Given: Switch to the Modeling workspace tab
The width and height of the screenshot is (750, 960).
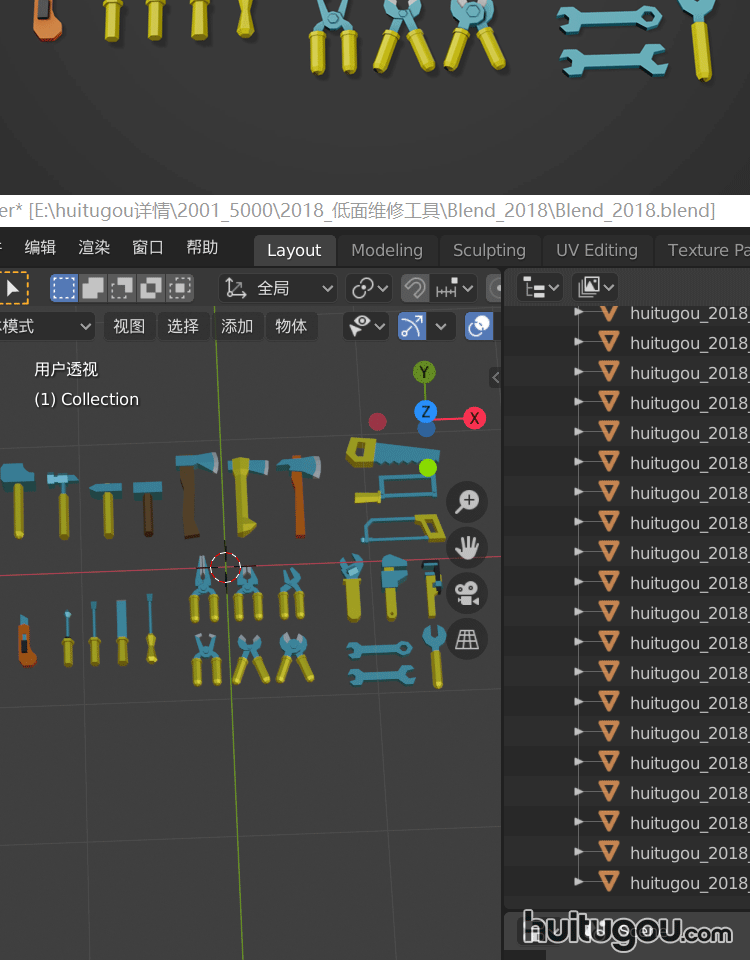Looking at the screenshot, I should (x=387, y=250).
